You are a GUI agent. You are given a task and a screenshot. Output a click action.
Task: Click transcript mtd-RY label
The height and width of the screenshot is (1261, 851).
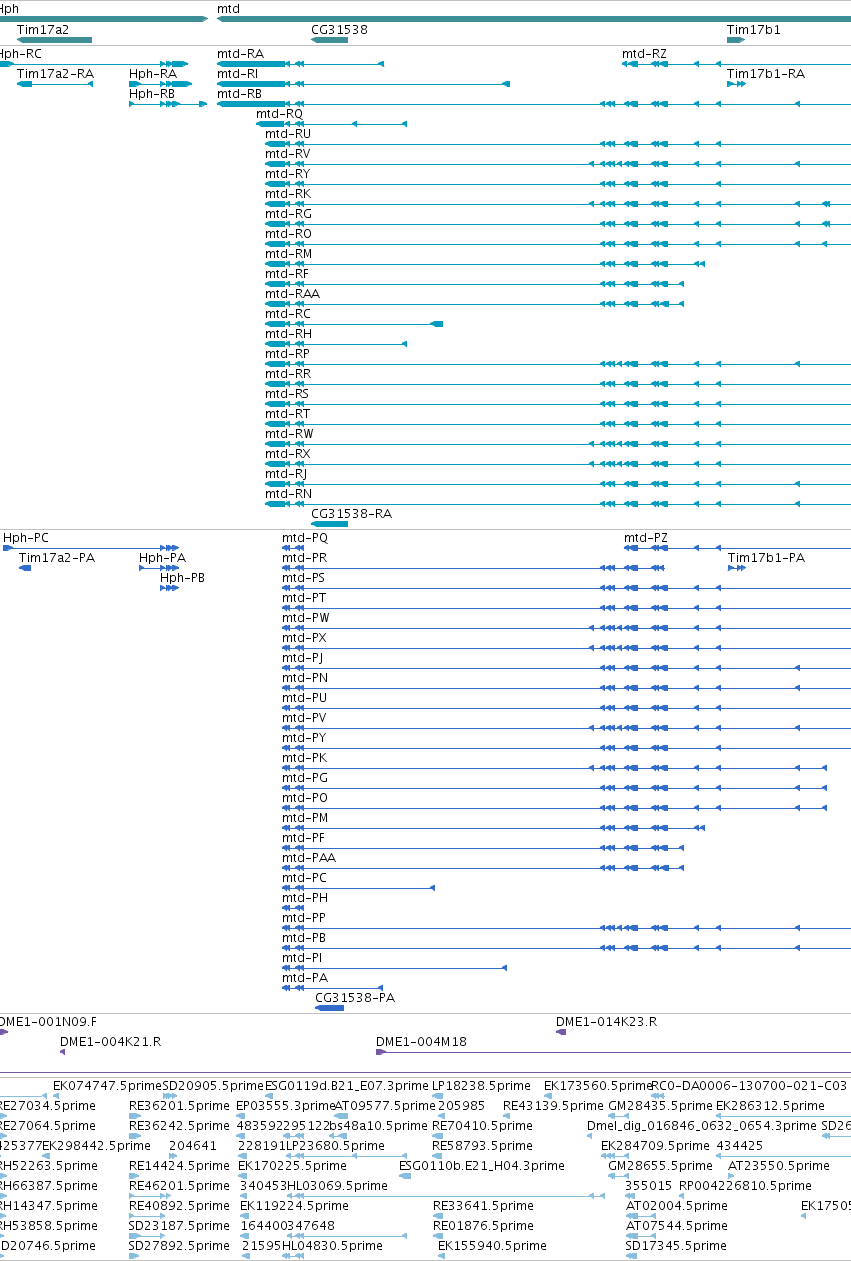coord(288,174)
